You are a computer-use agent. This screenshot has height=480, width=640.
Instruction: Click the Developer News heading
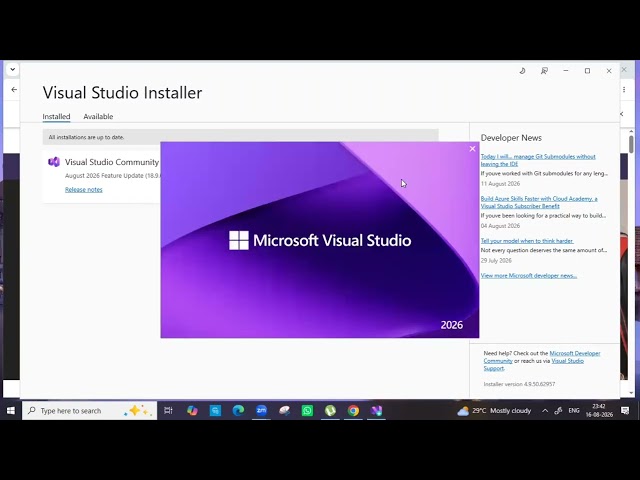pos(511,138)
